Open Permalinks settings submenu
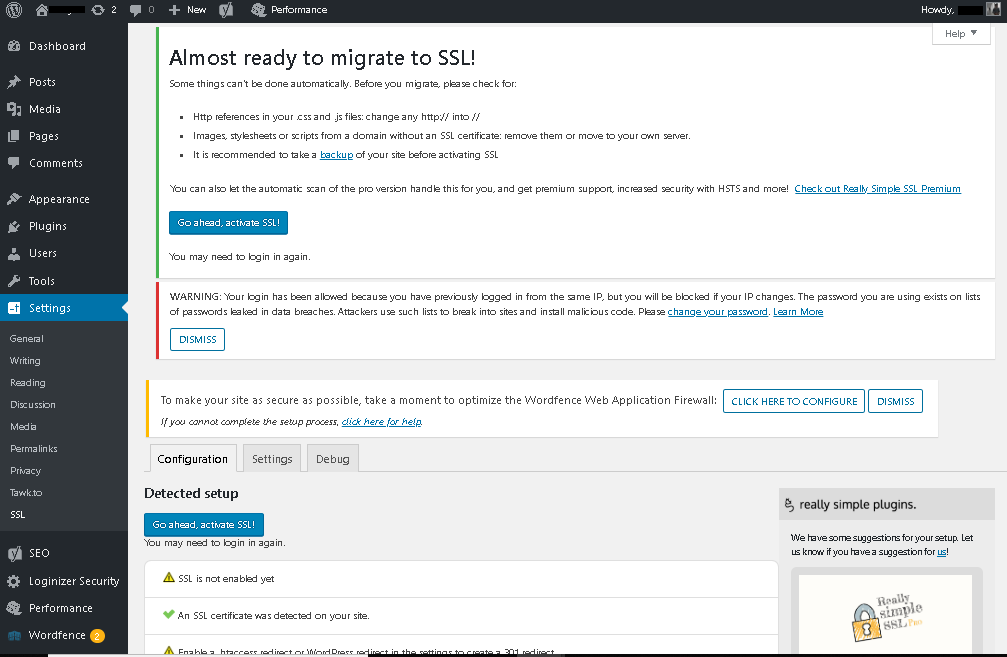Image resolution: width=1007 pixels, height=657 pixels. point(33,448)
